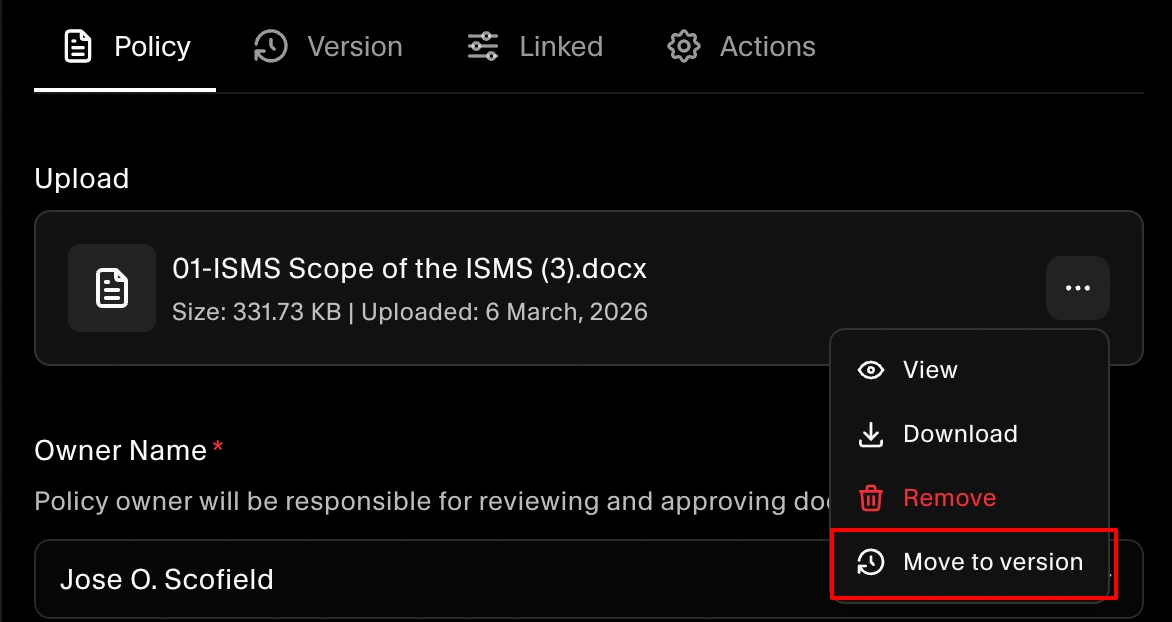Click the 01-ISMS Scope of the ISMS filename
Image resolution: width=1172 pixels, height=622 pixels.
(410, 269)
